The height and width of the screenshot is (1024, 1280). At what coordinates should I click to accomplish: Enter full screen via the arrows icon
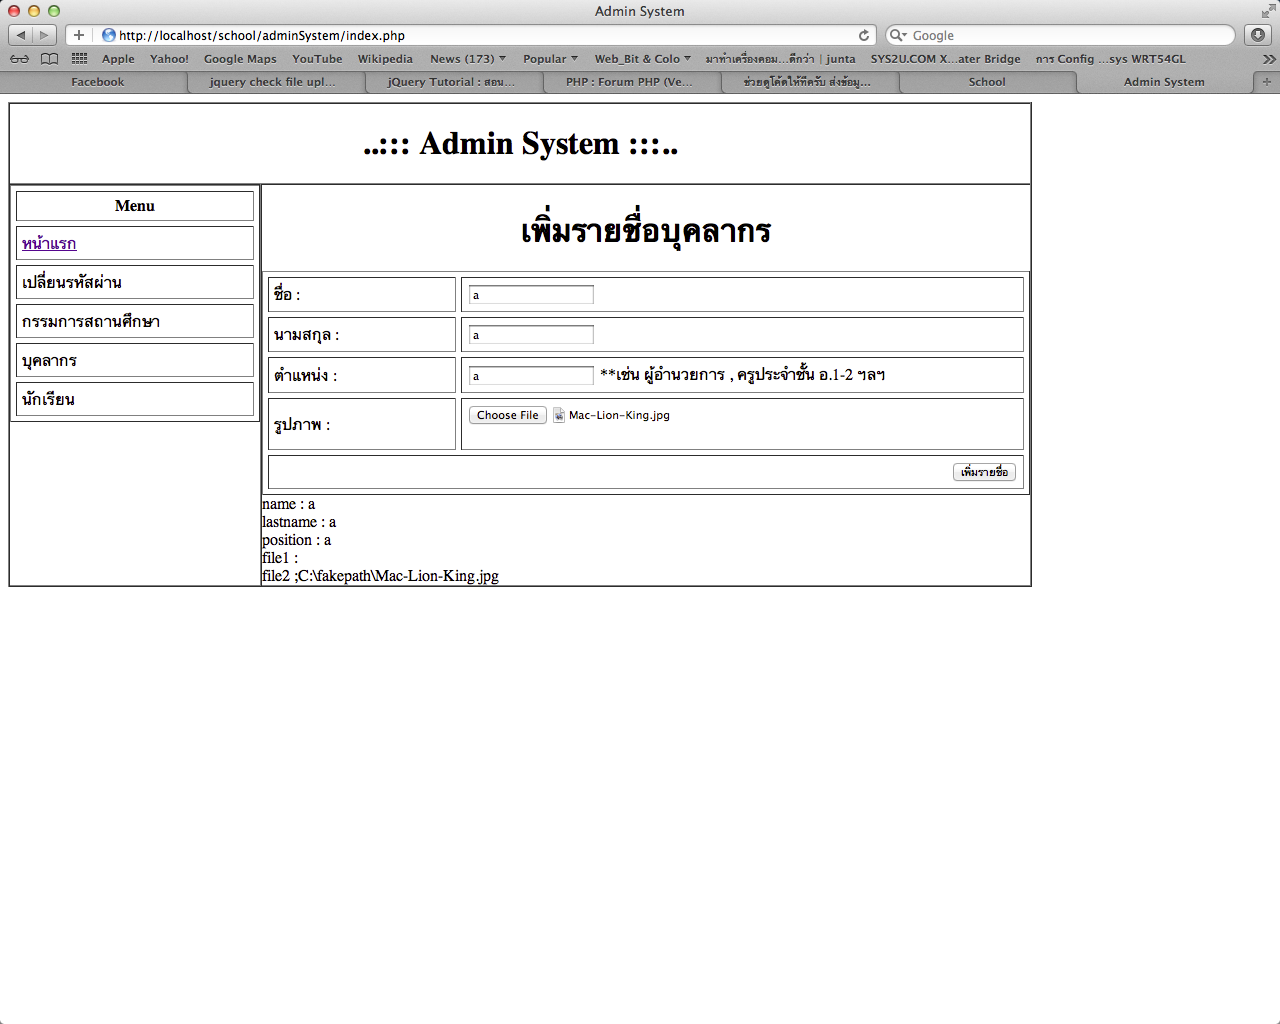(1268, 11)
